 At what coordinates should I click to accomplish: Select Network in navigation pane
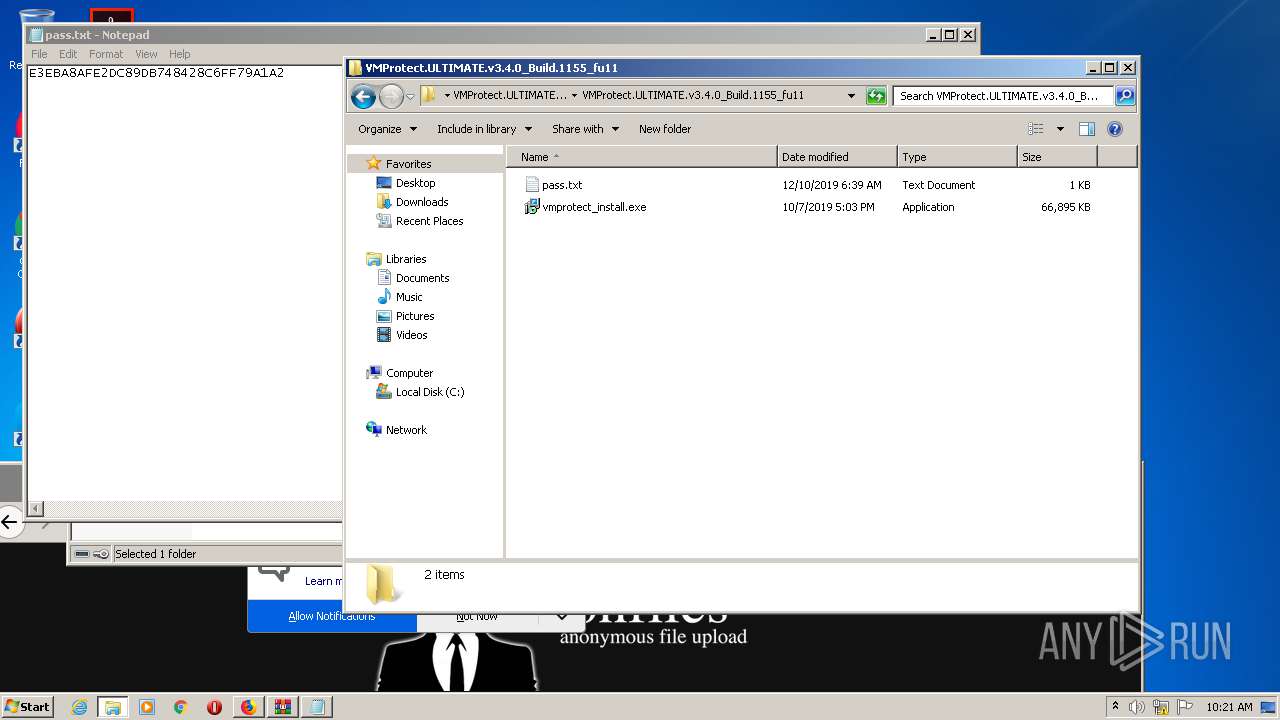[x=406, y=430]
